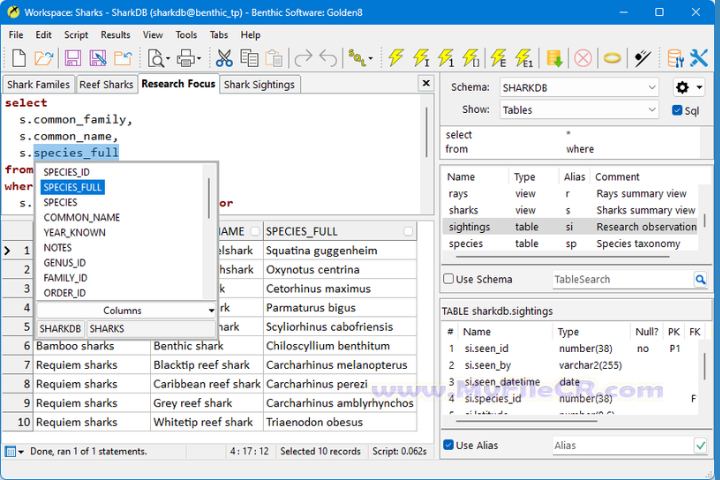Enable the Use Schema checkbox
The image size is (720, 480).
tap(449, 279)
